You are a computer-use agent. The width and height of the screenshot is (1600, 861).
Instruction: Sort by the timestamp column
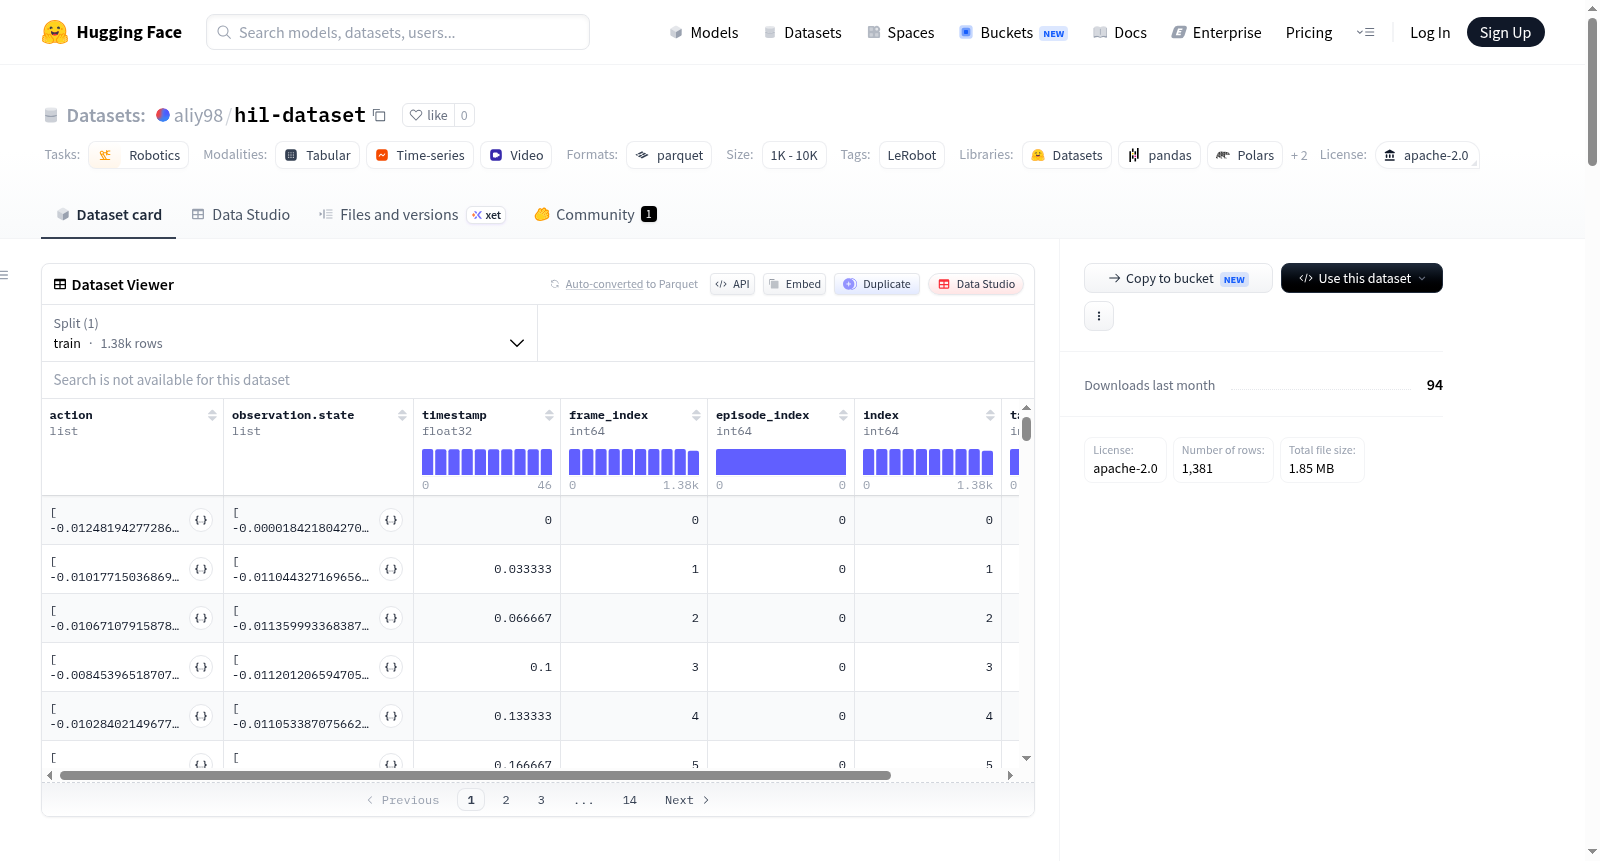(549, 415)
